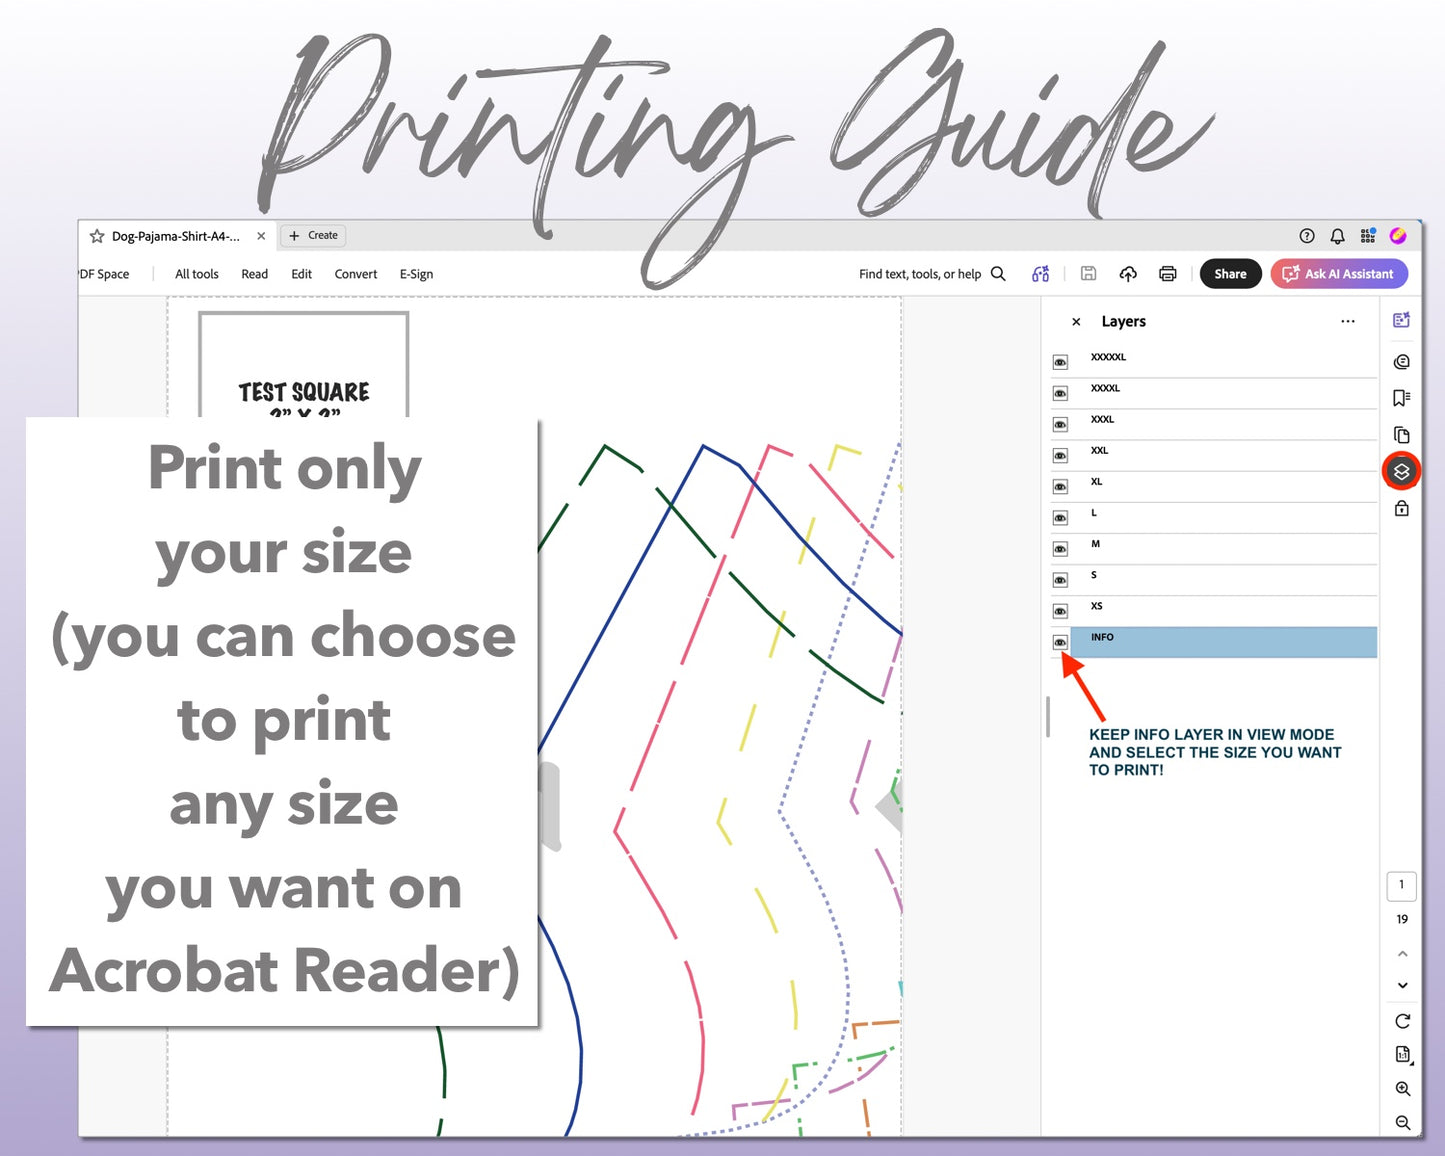Open the bookmarks icon in right sidebar

(x=1401, y=398)
